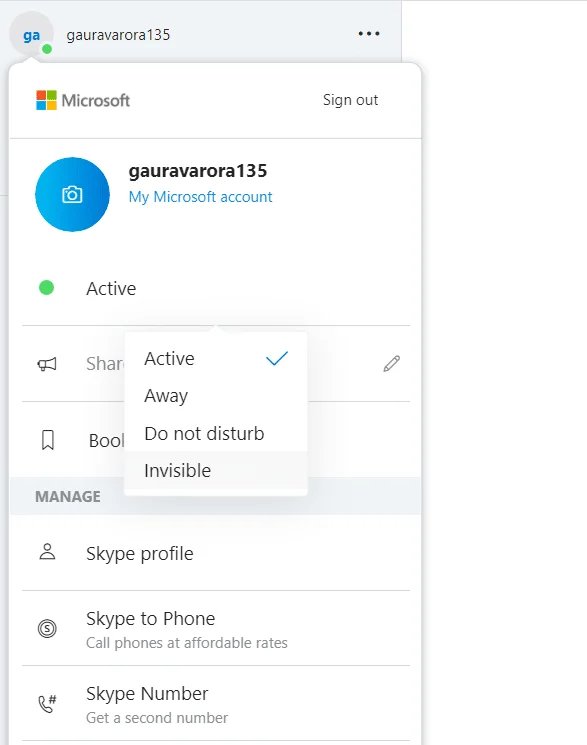
Task: Open Skype to Phone option
Action: pos(216,629)
